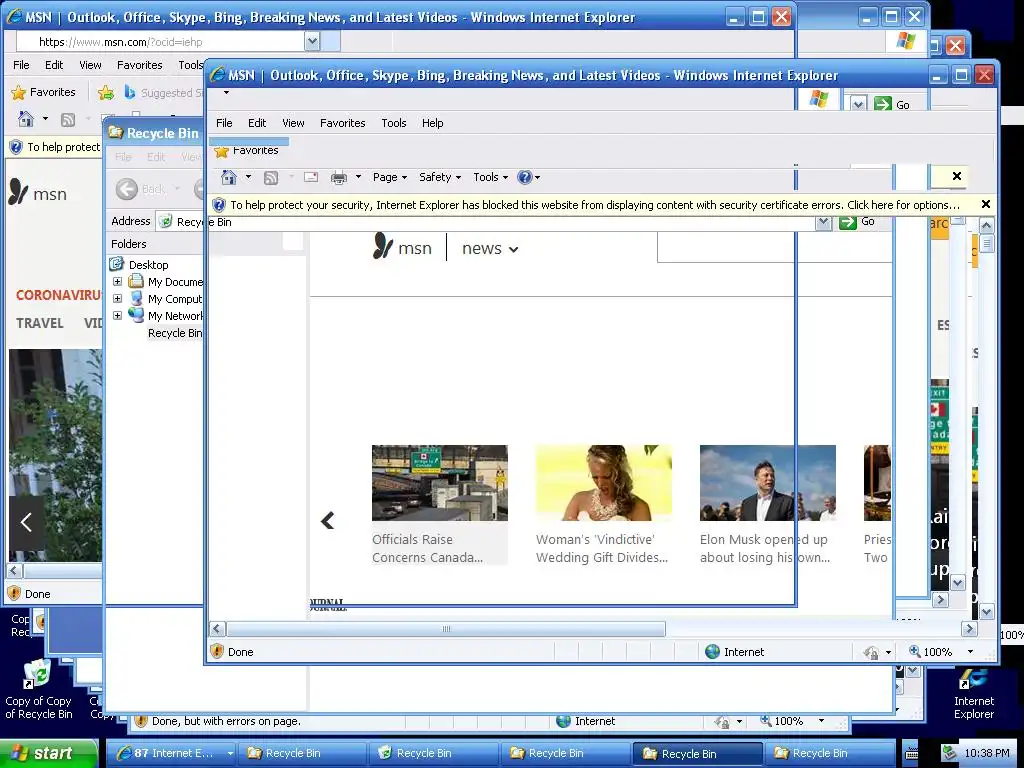Open View menu in front MSN window
Image resolution: width=1024 pixels, height=768 pixels.
coord(293,123)
